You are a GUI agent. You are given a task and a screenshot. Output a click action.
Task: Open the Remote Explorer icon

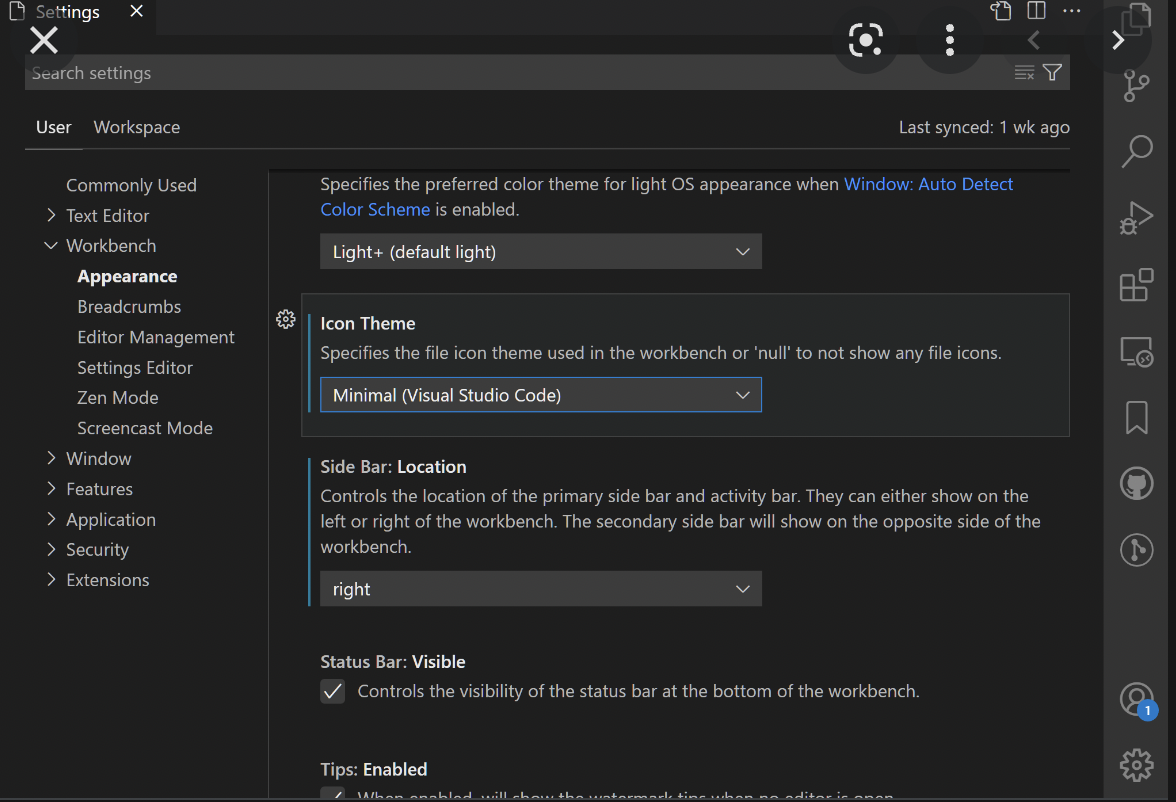point(1137,352)
